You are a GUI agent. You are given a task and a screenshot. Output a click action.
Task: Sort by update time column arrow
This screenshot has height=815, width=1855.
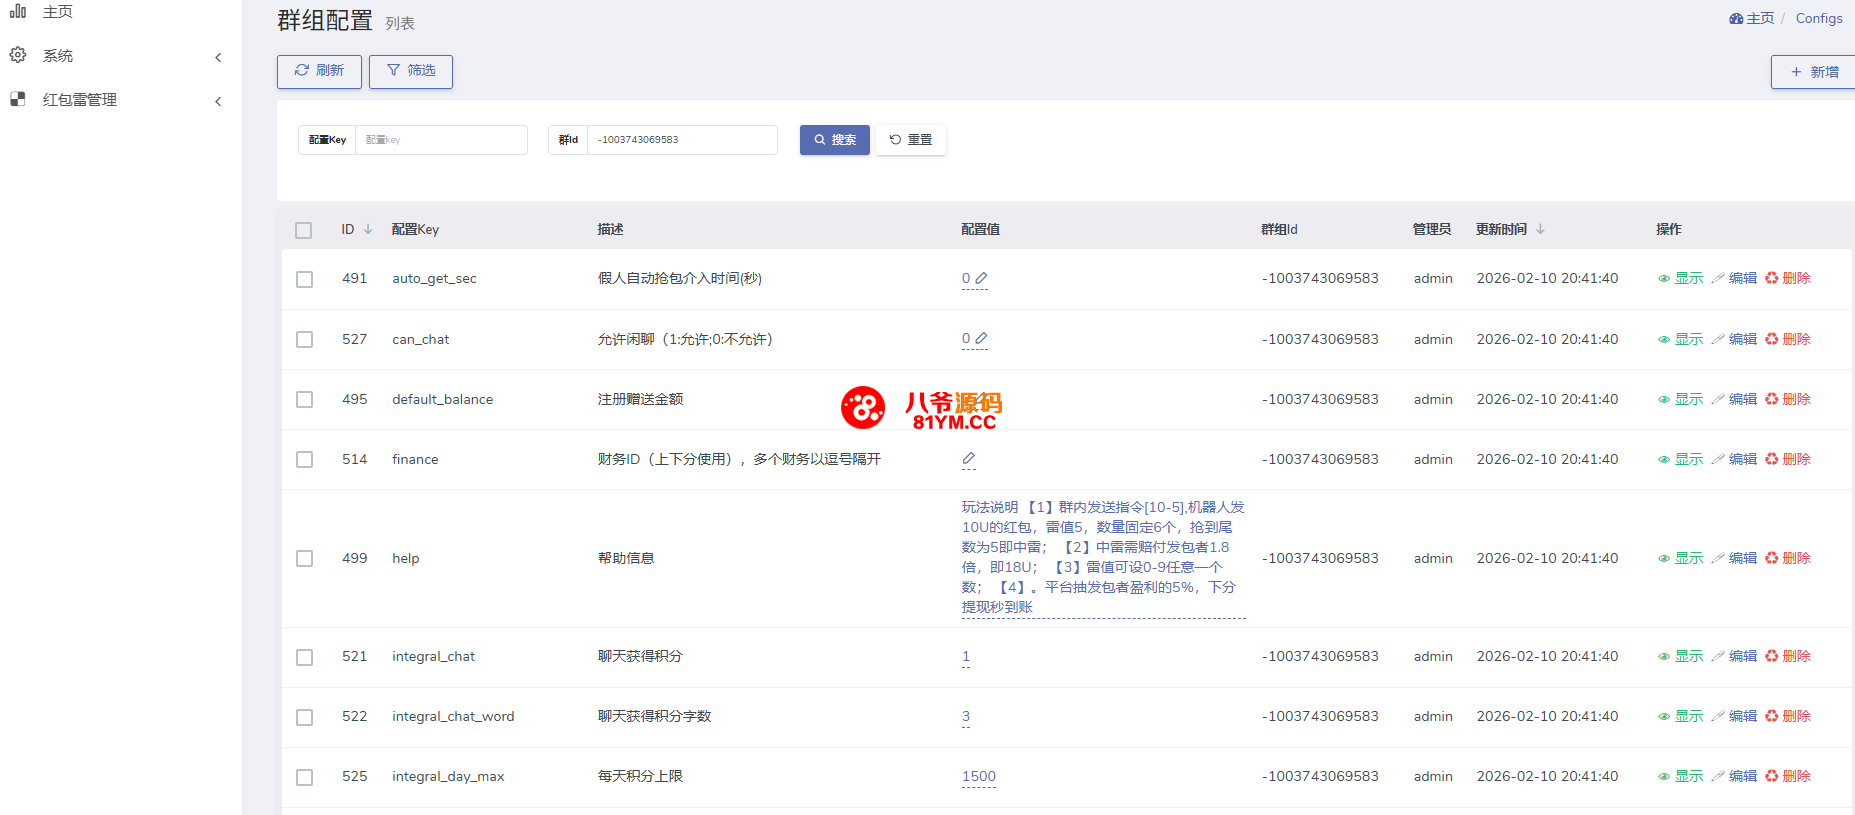coord(1540,229)
